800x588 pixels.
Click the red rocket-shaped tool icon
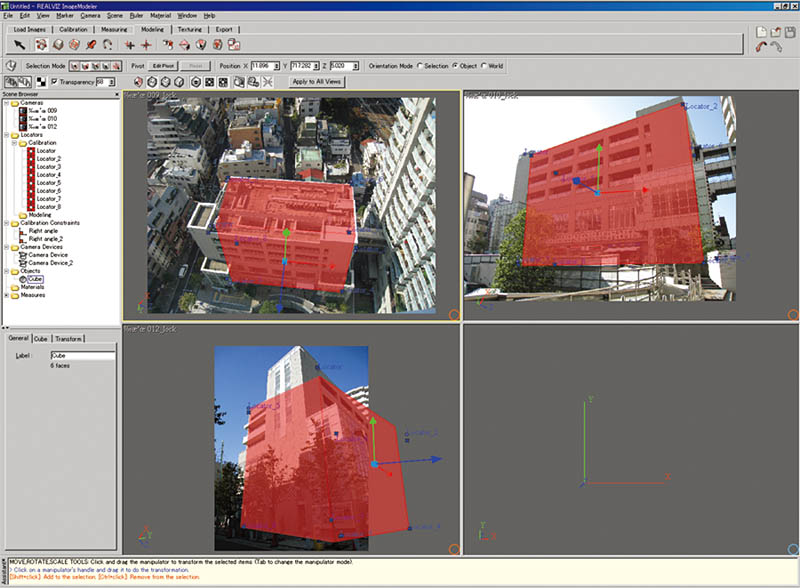91,45
